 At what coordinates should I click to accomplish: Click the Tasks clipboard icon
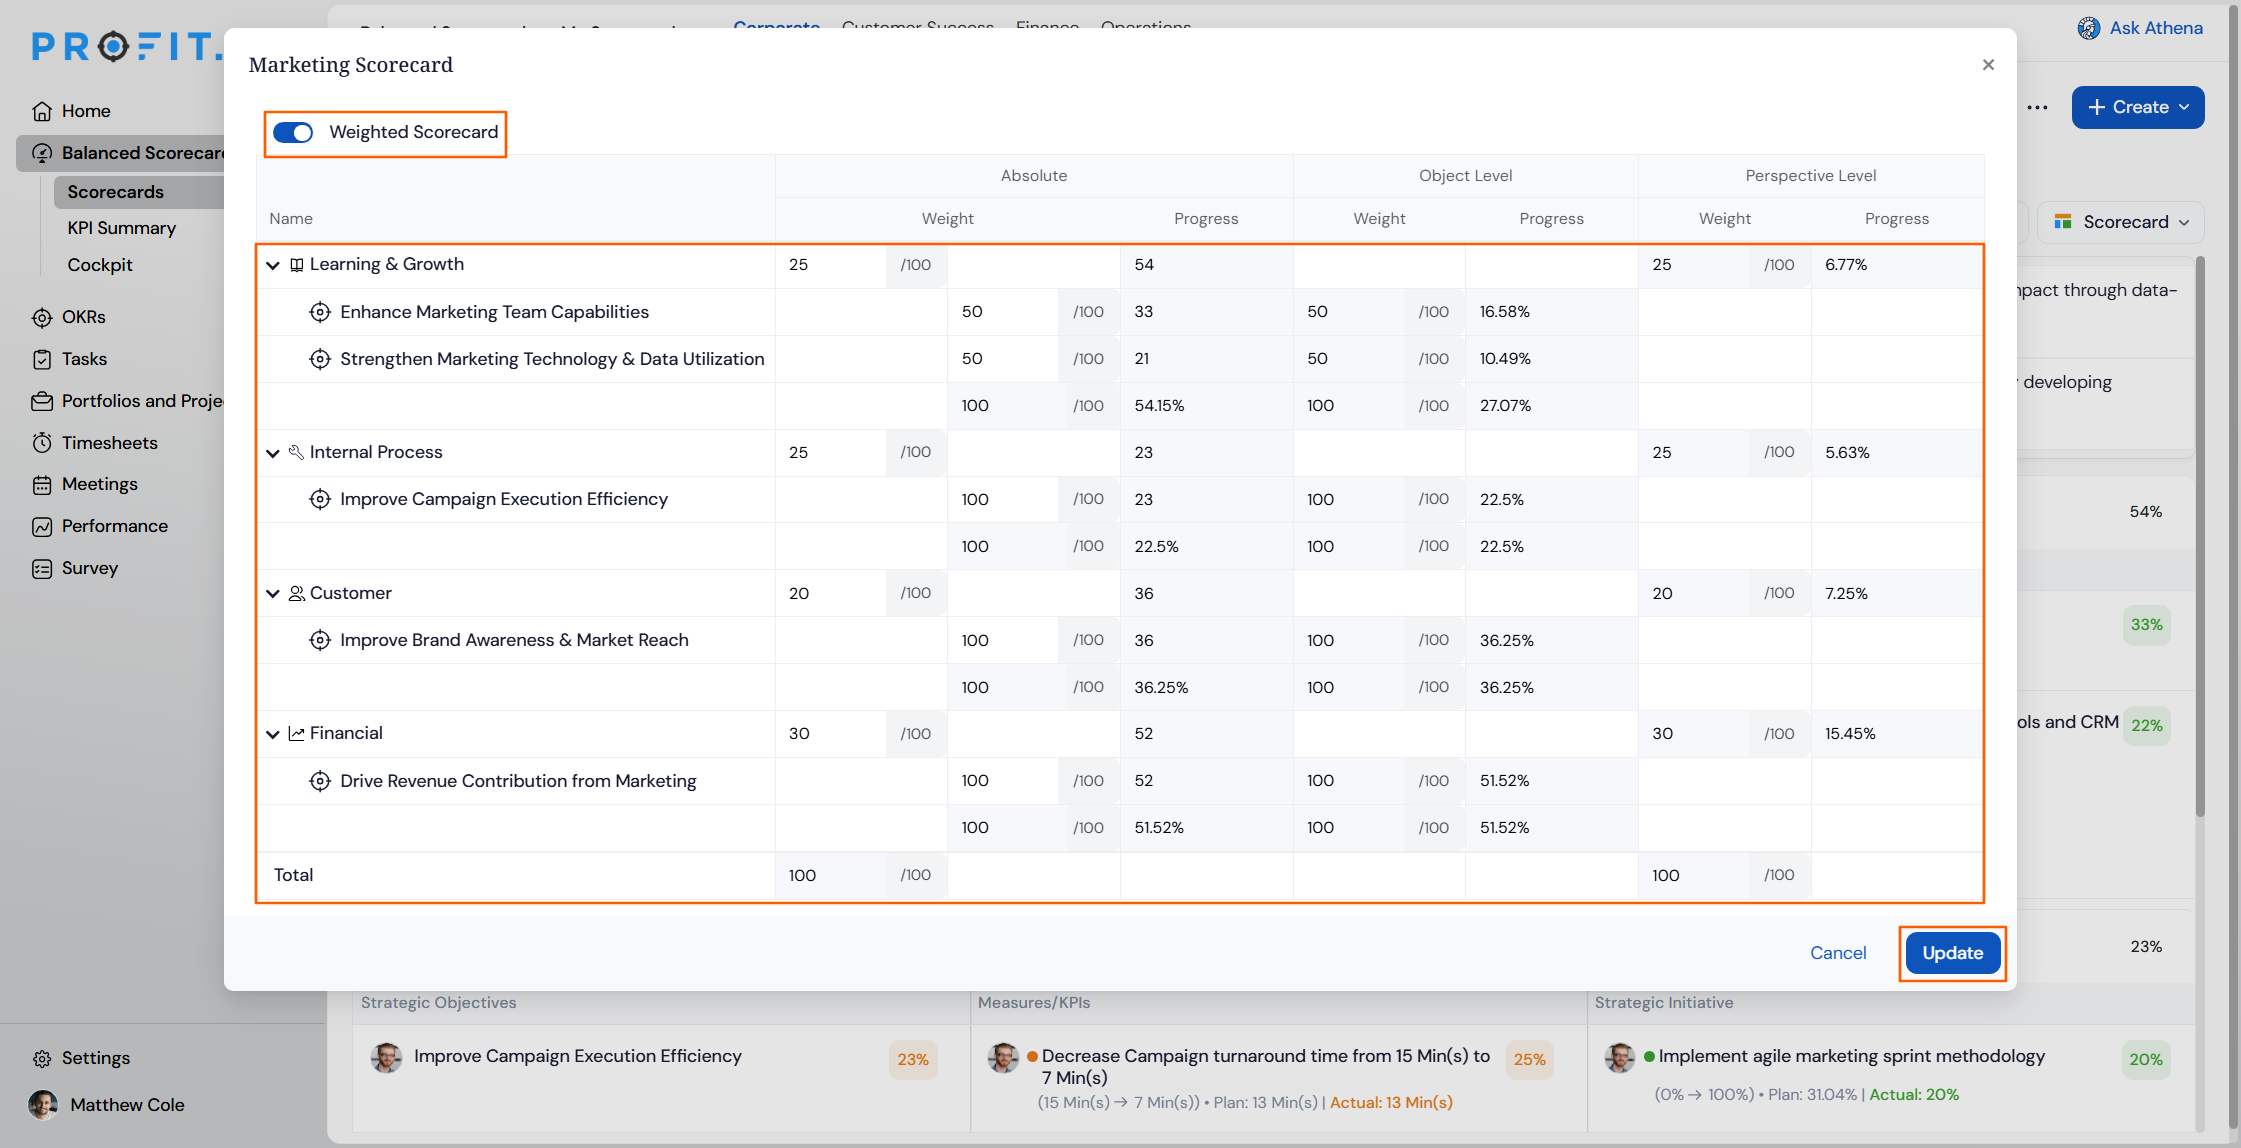pos(41,360)
